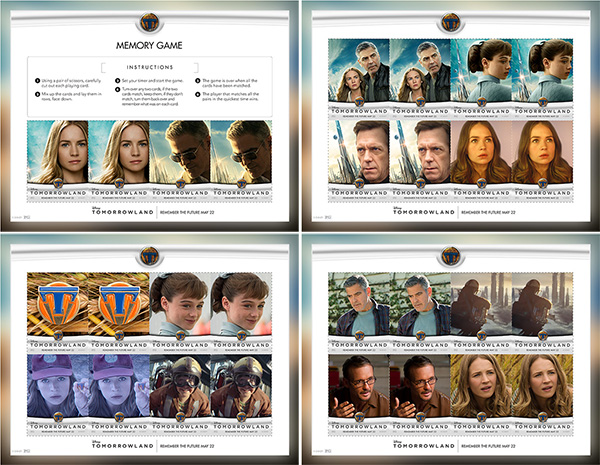Click the step 2 number bullet
This screenshot has height=465, width=600.
38,94
